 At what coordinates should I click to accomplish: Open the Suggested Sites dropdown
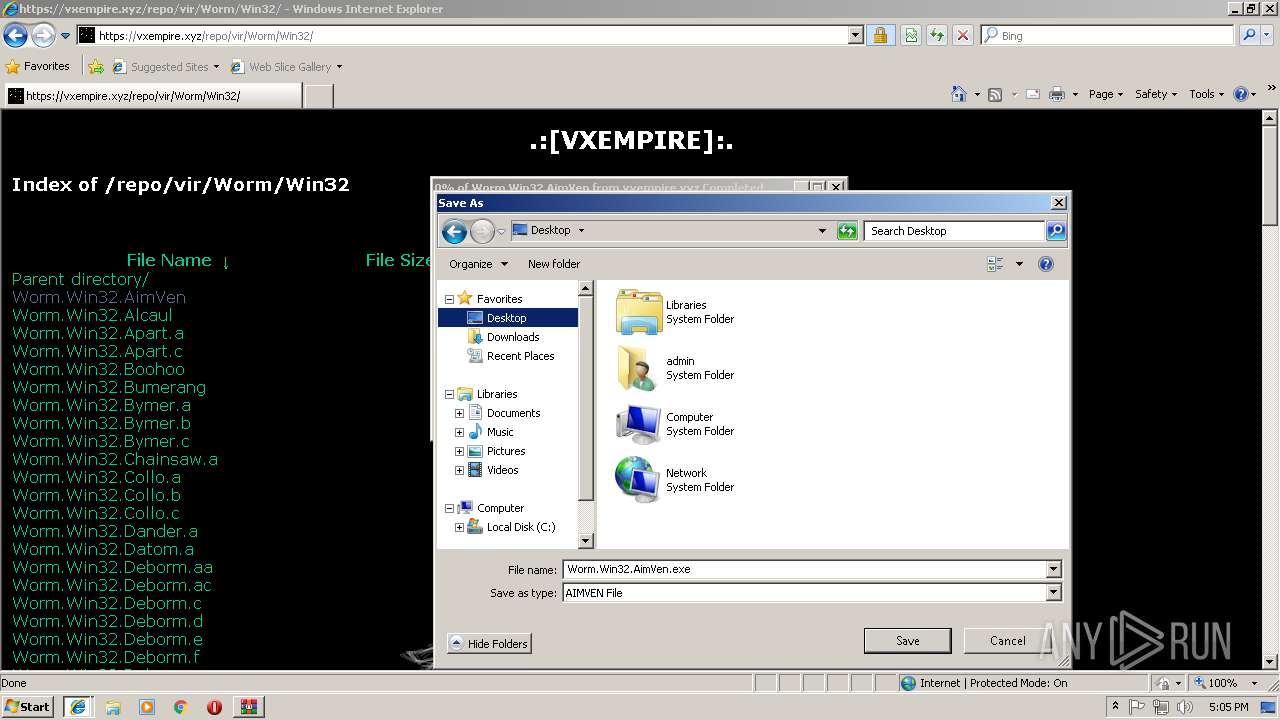tap(216, 67)
